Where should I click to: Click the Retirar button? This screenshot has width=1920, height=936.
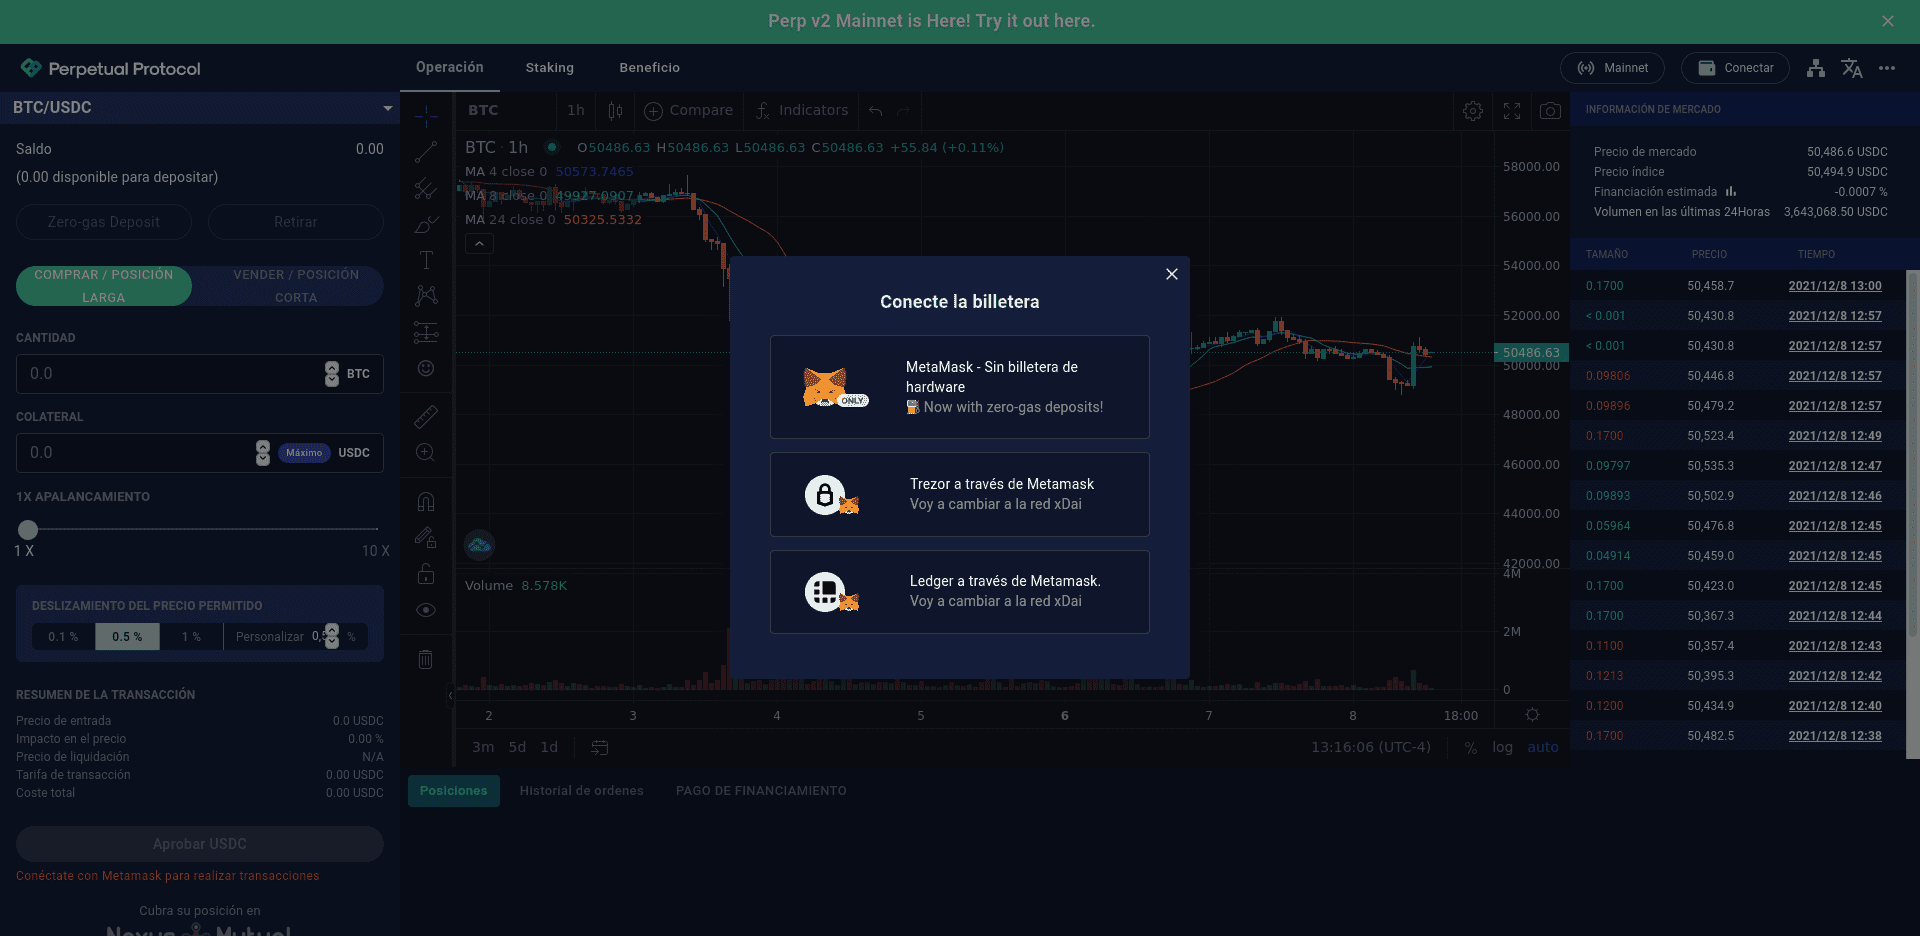[x=296, y=222]
